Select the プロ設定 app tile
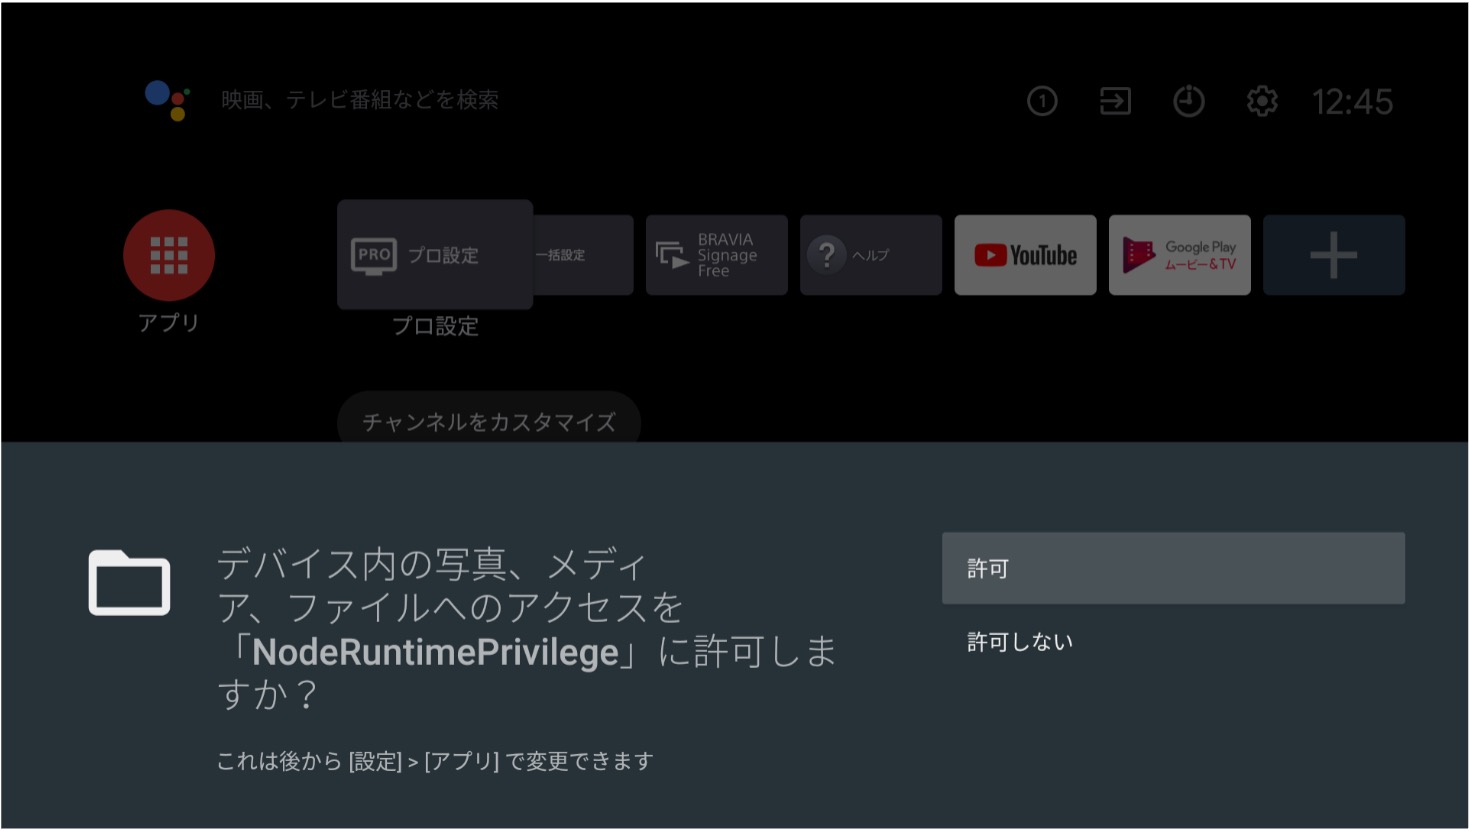The image size is (1469, 831). tap(435, 255)
